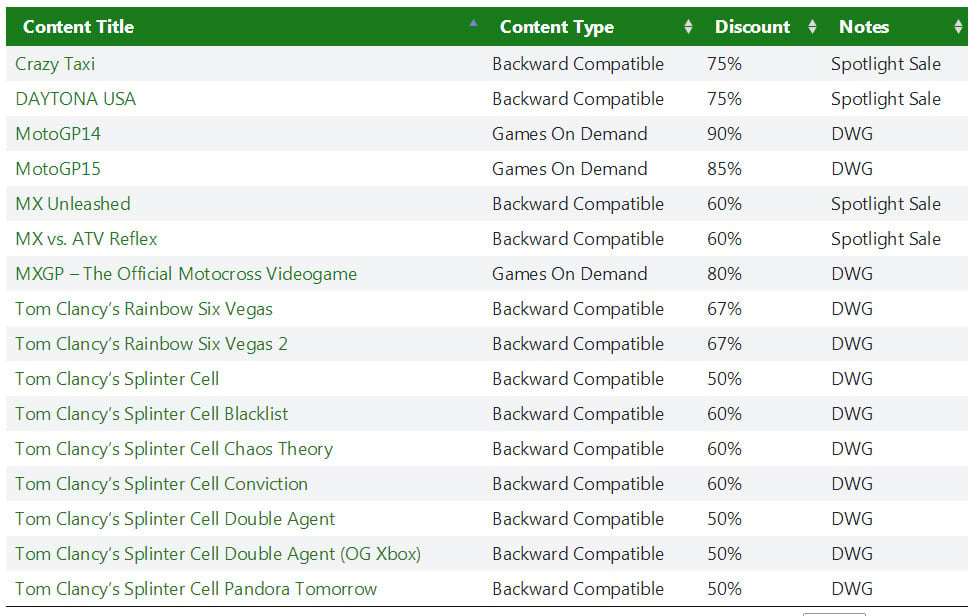Click the Content Title header text
Image resolution: width=980 pixels, height=616 pixels.
coord(78,27)
